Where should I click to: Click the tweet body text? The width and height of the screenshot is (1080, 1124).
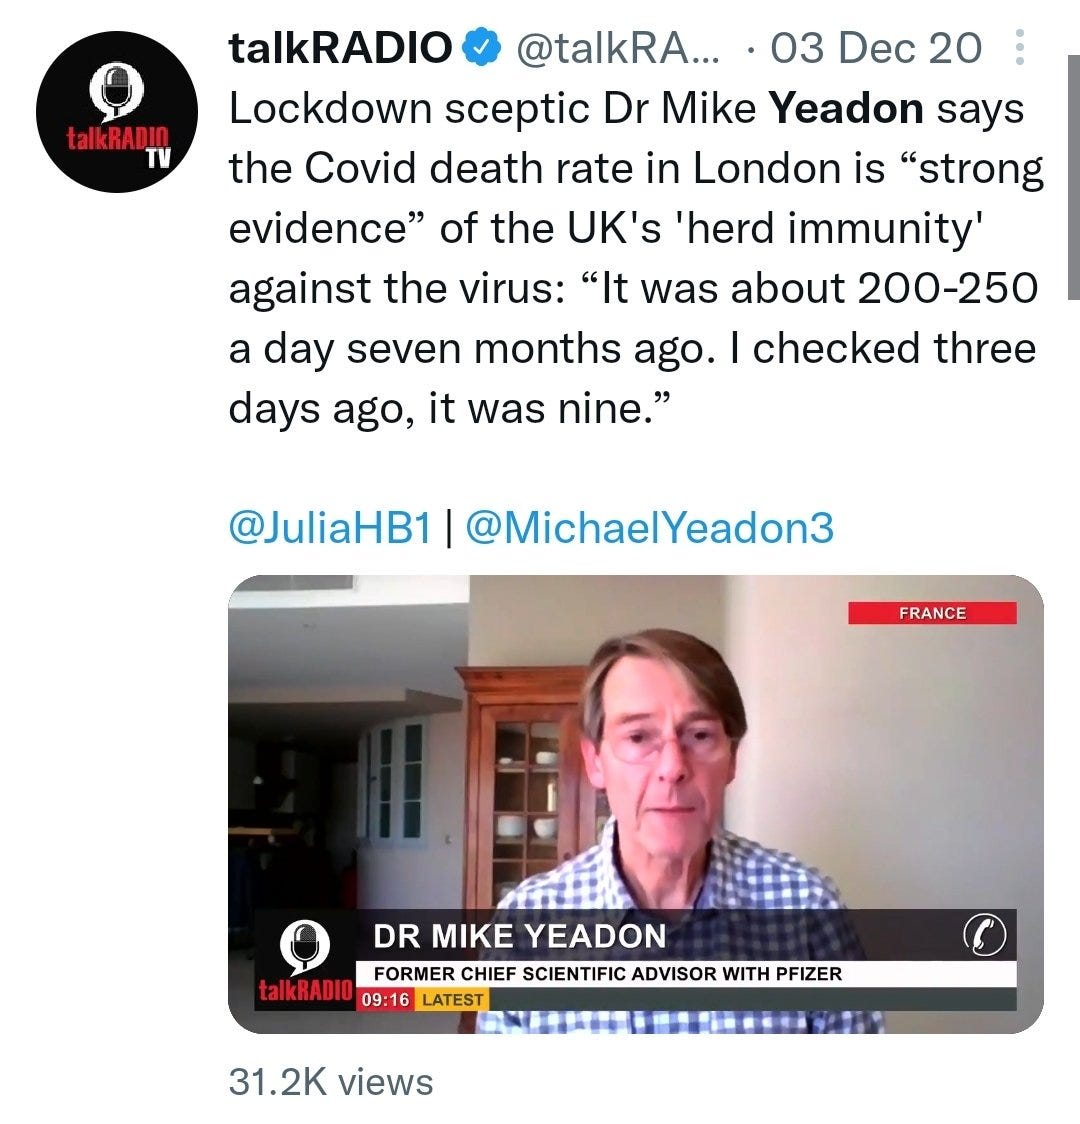(x=636, y=258)
